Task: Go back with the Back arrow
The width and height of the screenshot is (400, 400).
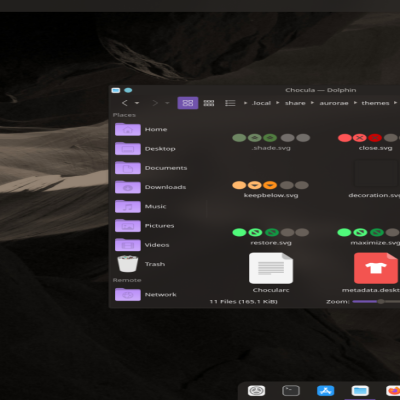Action: [x=125, y=103]
